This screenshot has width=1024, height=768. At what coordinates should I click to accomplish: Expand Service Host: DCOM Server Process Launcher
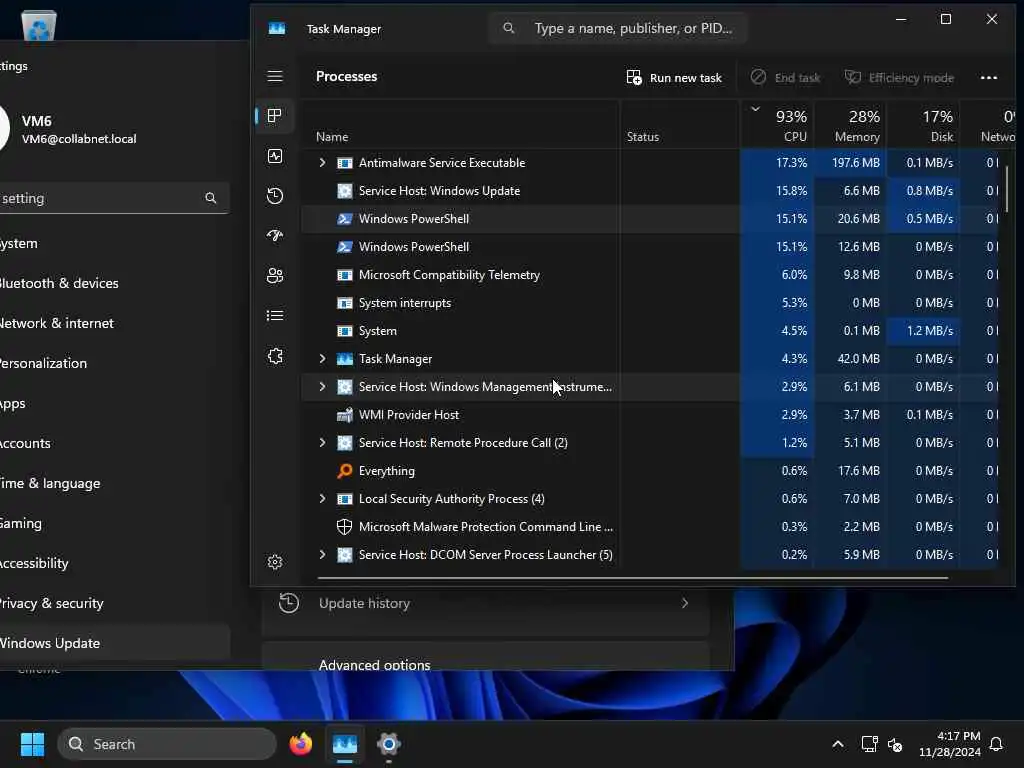pos(322,554)
